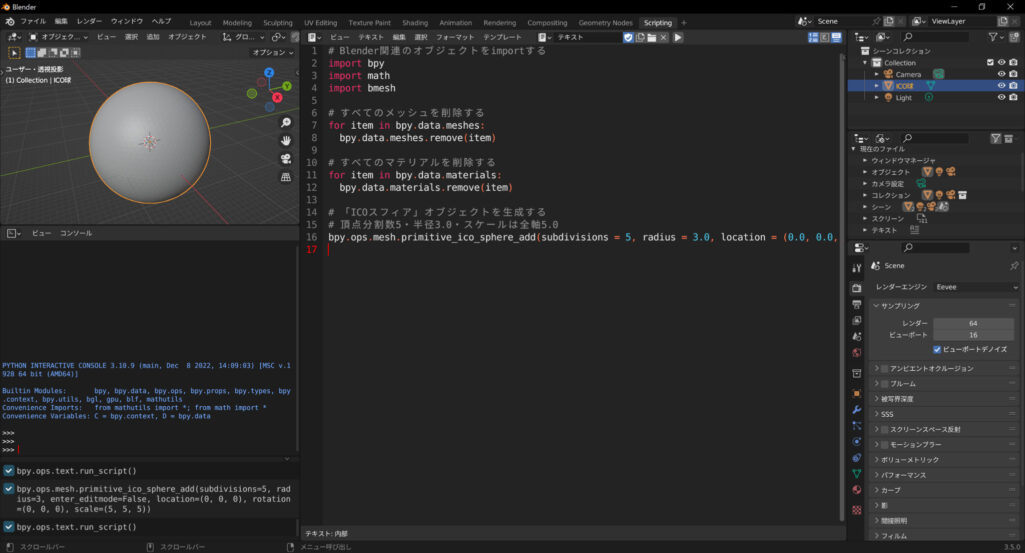Image resolution: width=1025 pixels, height=553 pixels.
Task: Open Texture properties checker tab
Action: 856,510
